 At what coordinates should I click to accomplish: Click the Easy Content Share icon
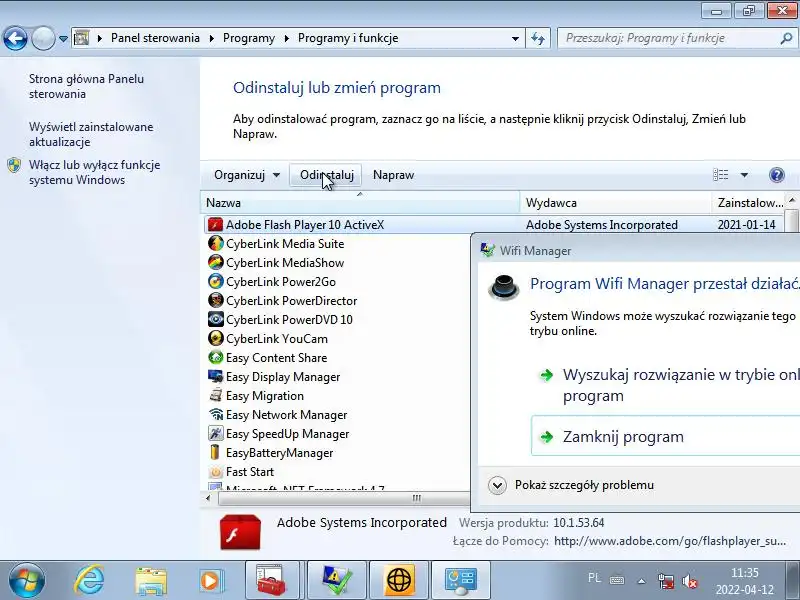[215, 357]
